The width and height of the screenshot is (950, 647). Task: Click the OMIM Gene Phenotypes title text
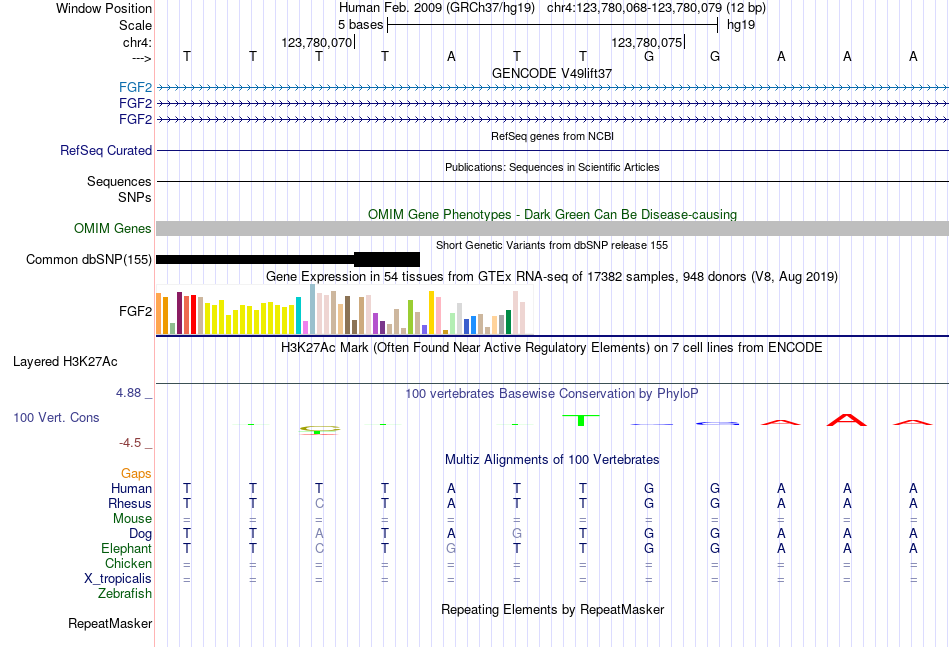[x=552, y=214]
